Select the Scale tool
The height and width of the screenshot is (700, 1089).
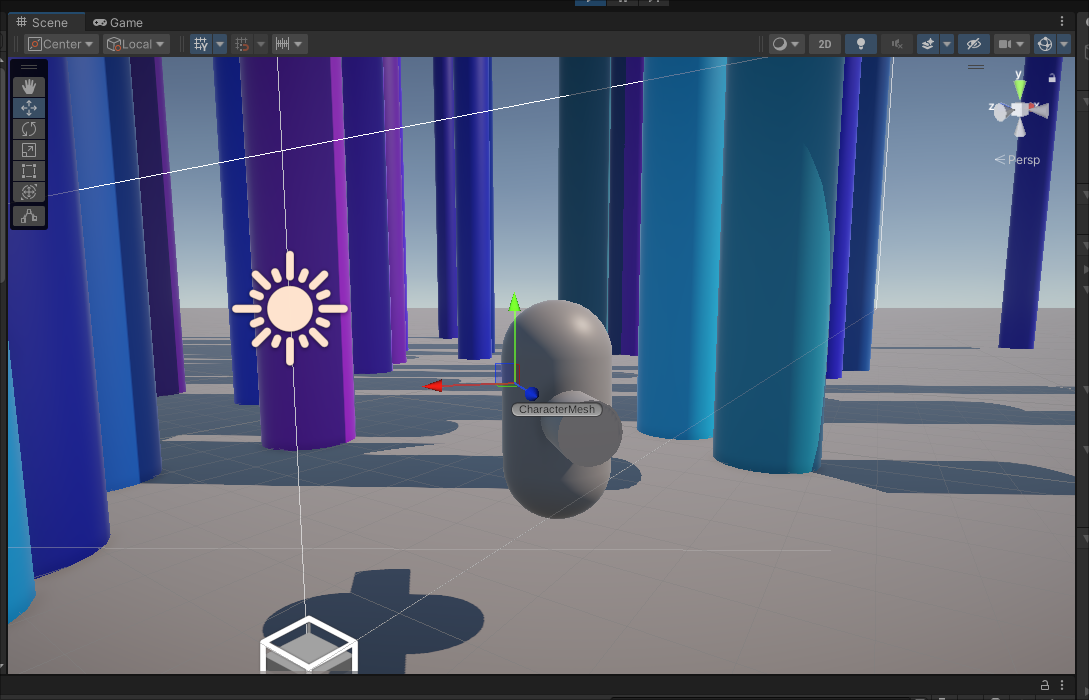28,150
